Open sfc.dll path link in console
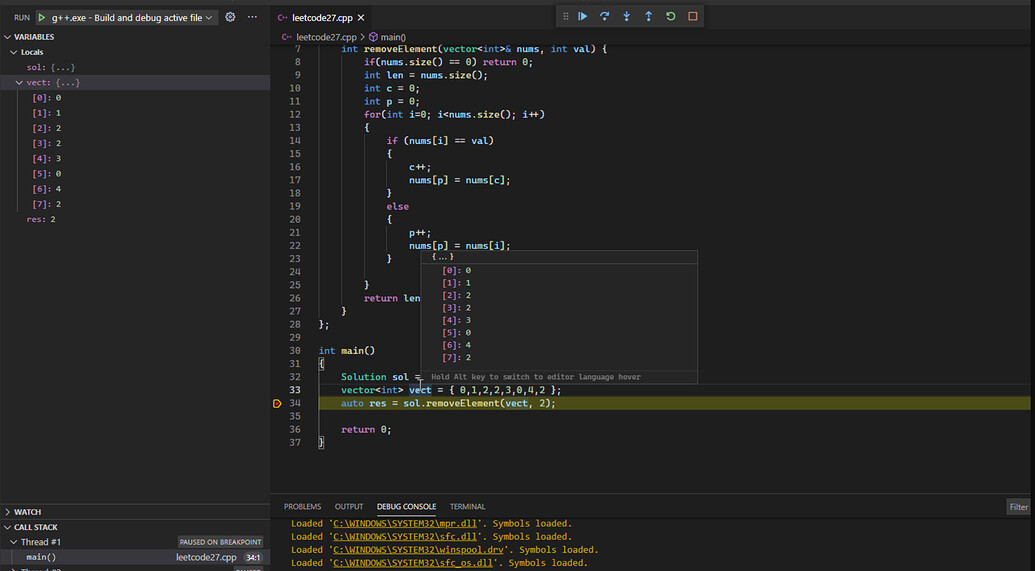Screen dimensions: 1035x571 coord(405,537)
